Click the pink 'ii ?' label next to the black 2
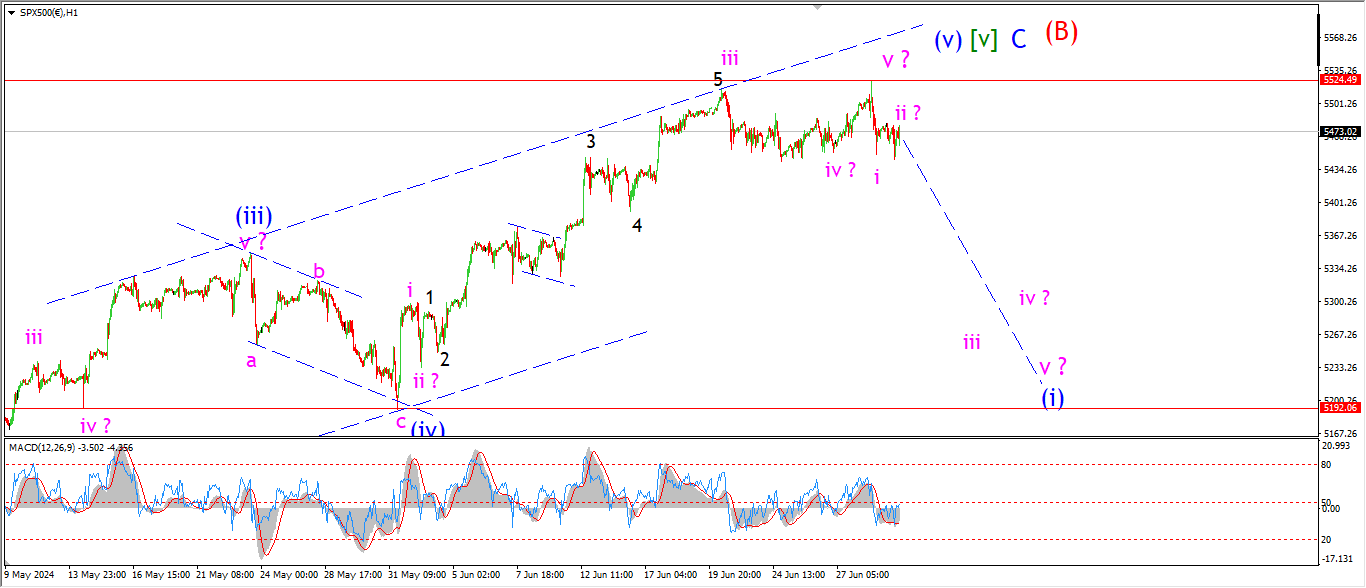1366x588 pixels. (x=427, y=380)
